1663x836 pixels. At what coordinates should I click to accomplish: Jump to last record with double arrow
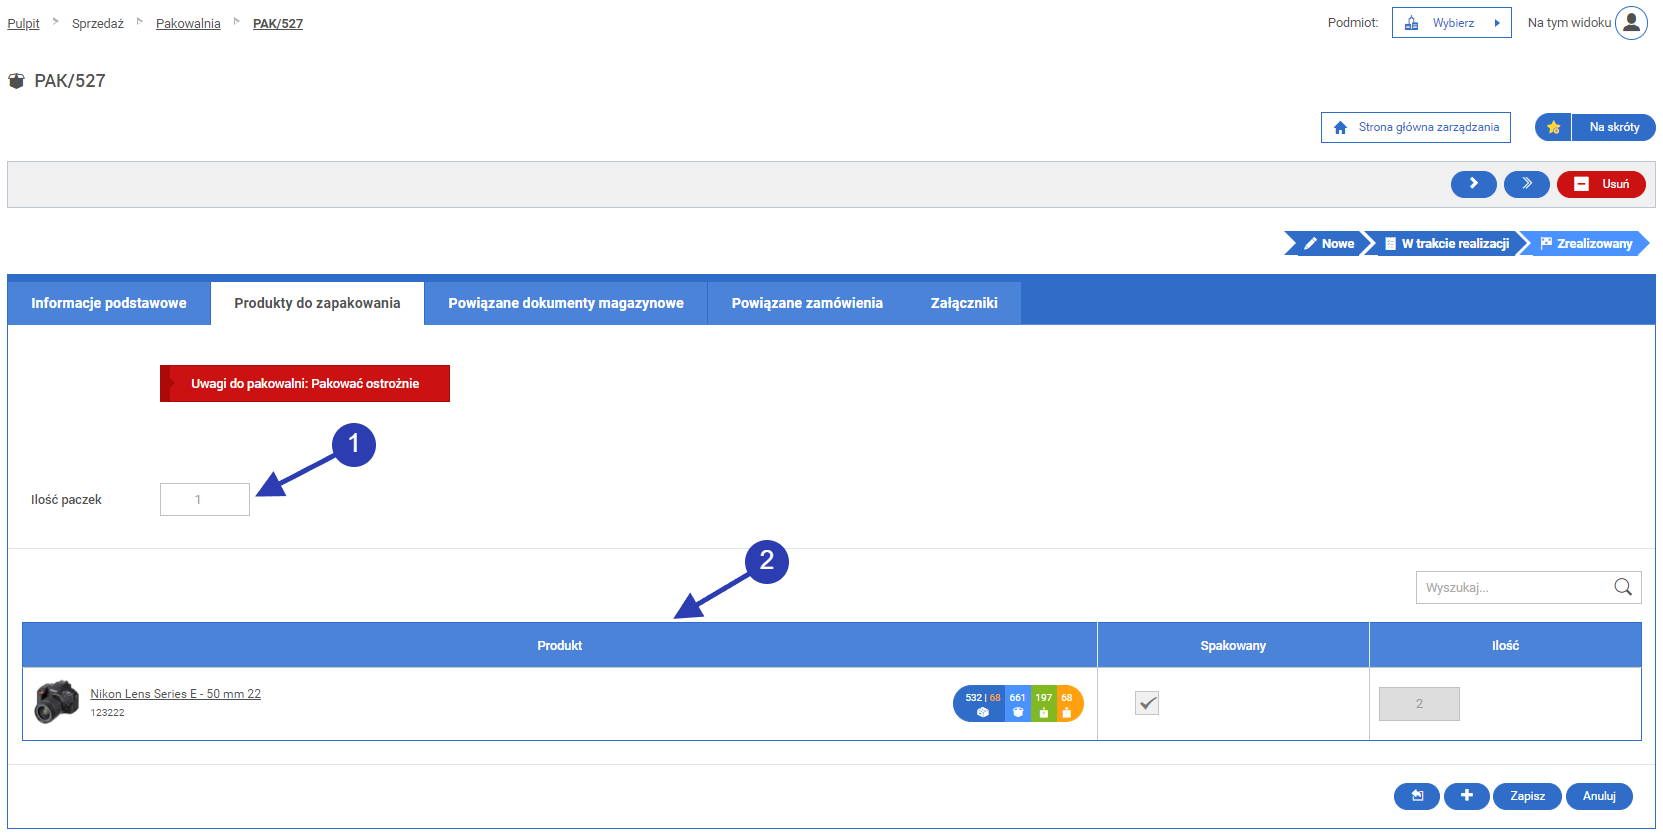(1526, 184)
